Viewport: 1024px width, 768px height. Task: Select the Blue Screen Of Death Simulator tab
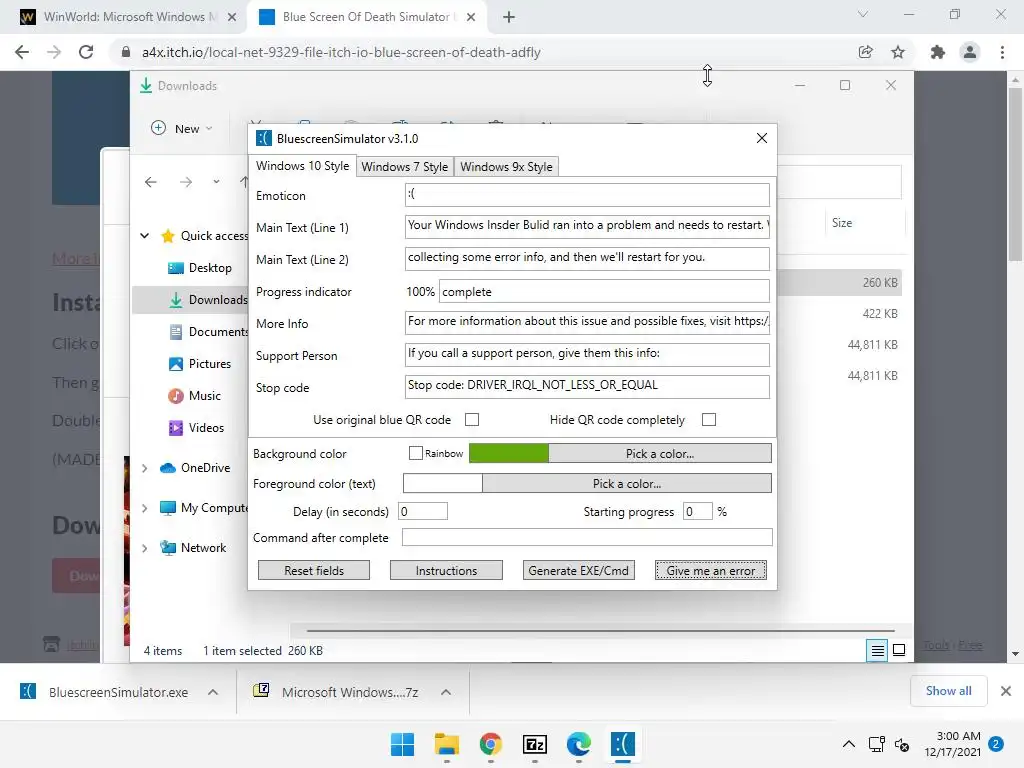pos(366,17)
